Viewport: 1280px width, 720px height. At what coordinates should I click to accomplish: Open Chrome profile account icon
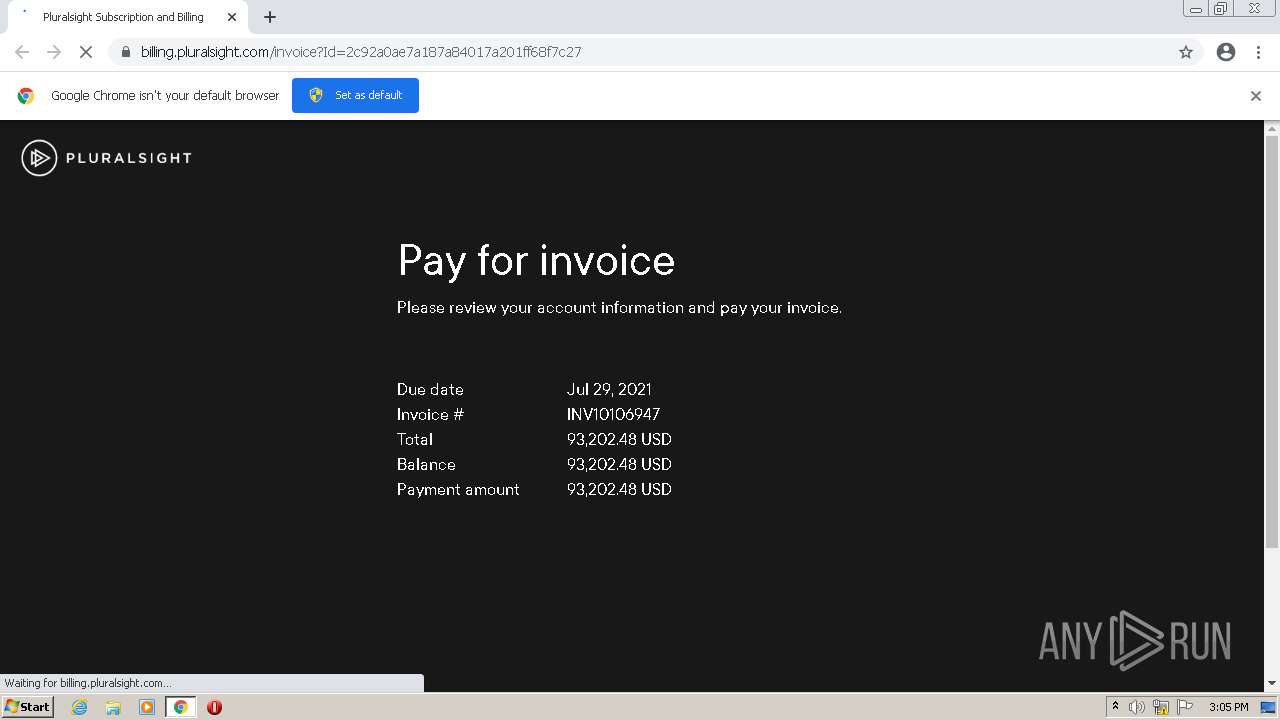coord(1226,52)
